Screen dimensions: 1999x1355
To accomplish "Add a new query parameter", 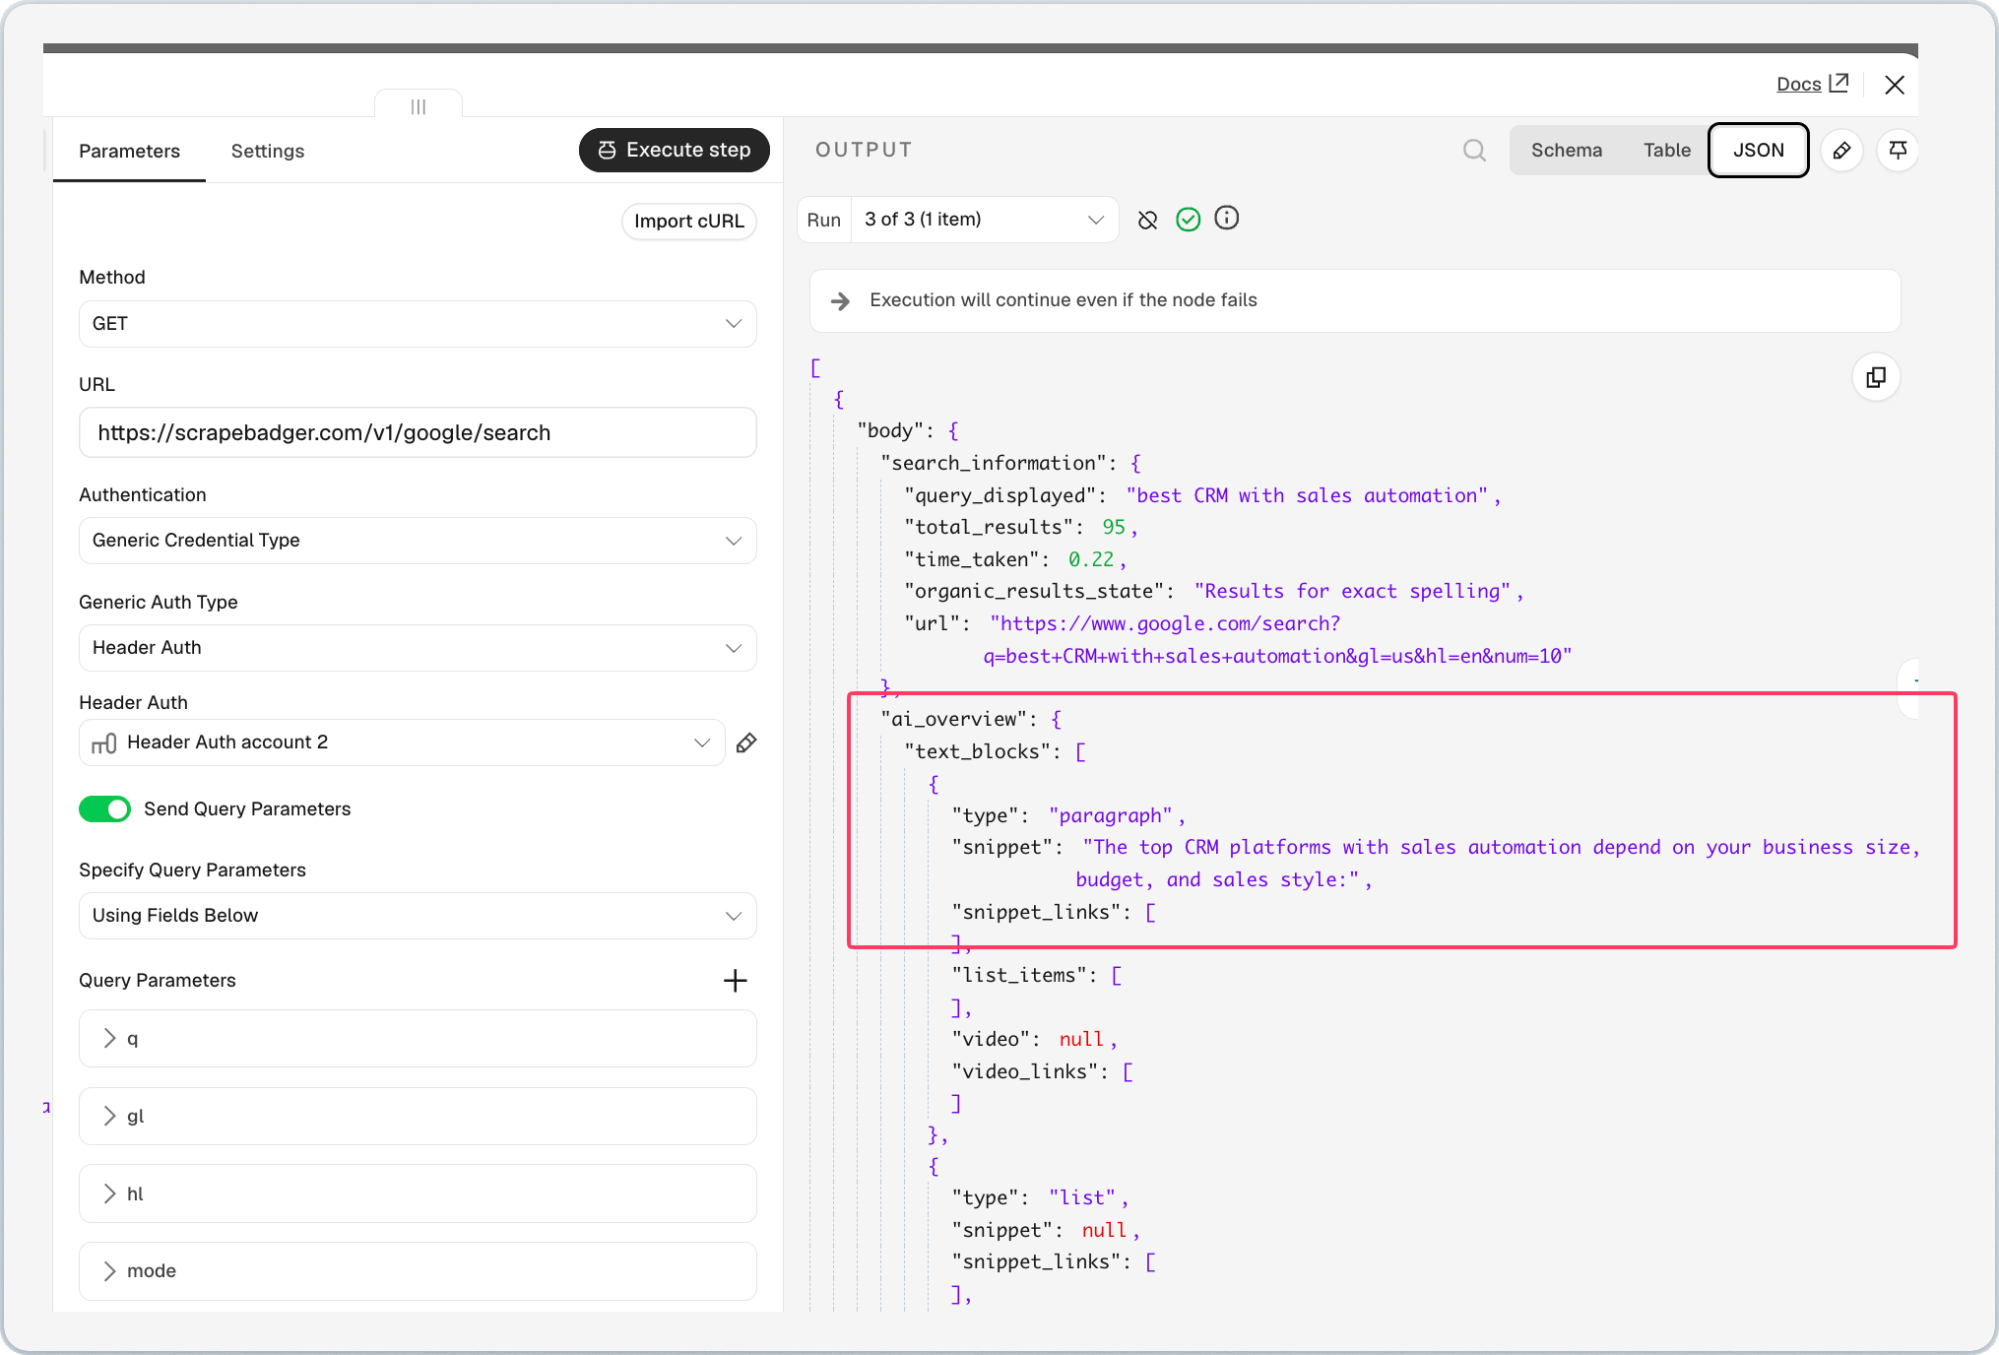I will click(735, 980).
